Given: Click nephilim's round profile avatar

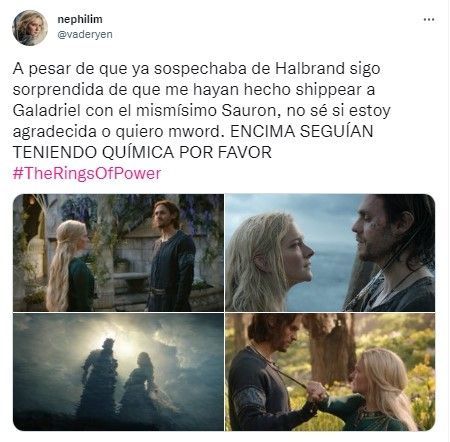Looking at the screenshot, I should (x=30, y=28).
